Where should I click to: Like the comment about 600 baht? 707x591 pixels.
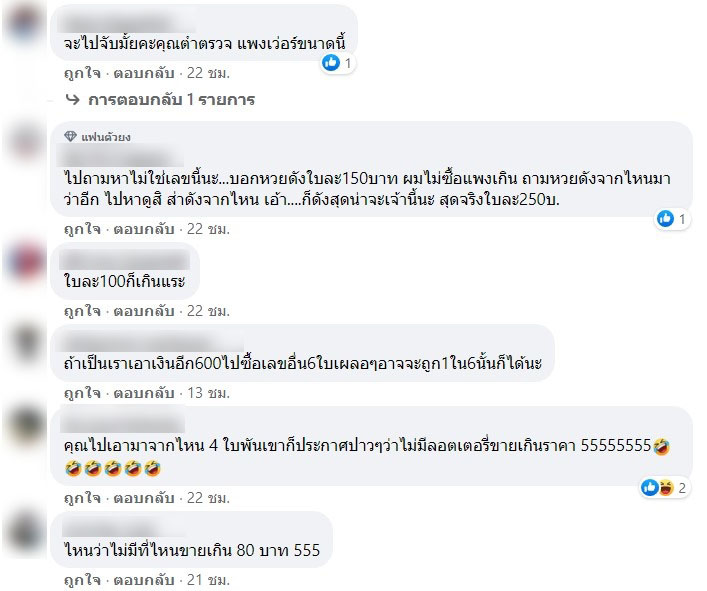[x=82, y=393]
